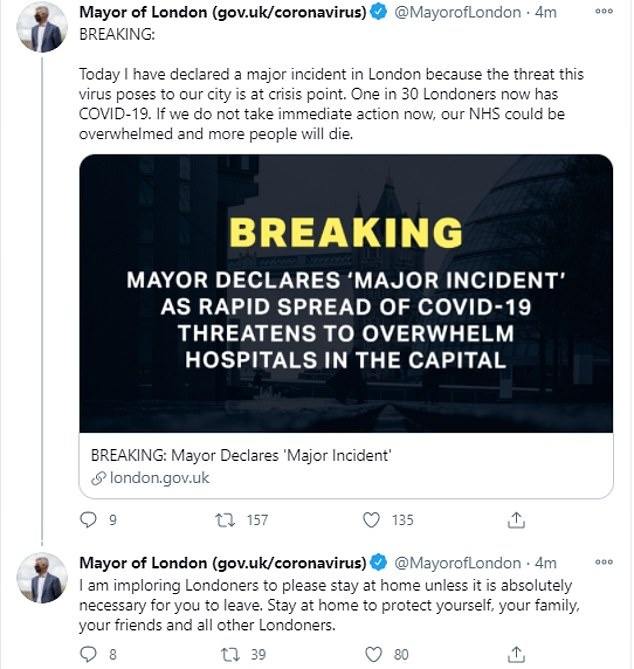
Task: Retweet the major incident declaration tweet
Action: (228, 520)
